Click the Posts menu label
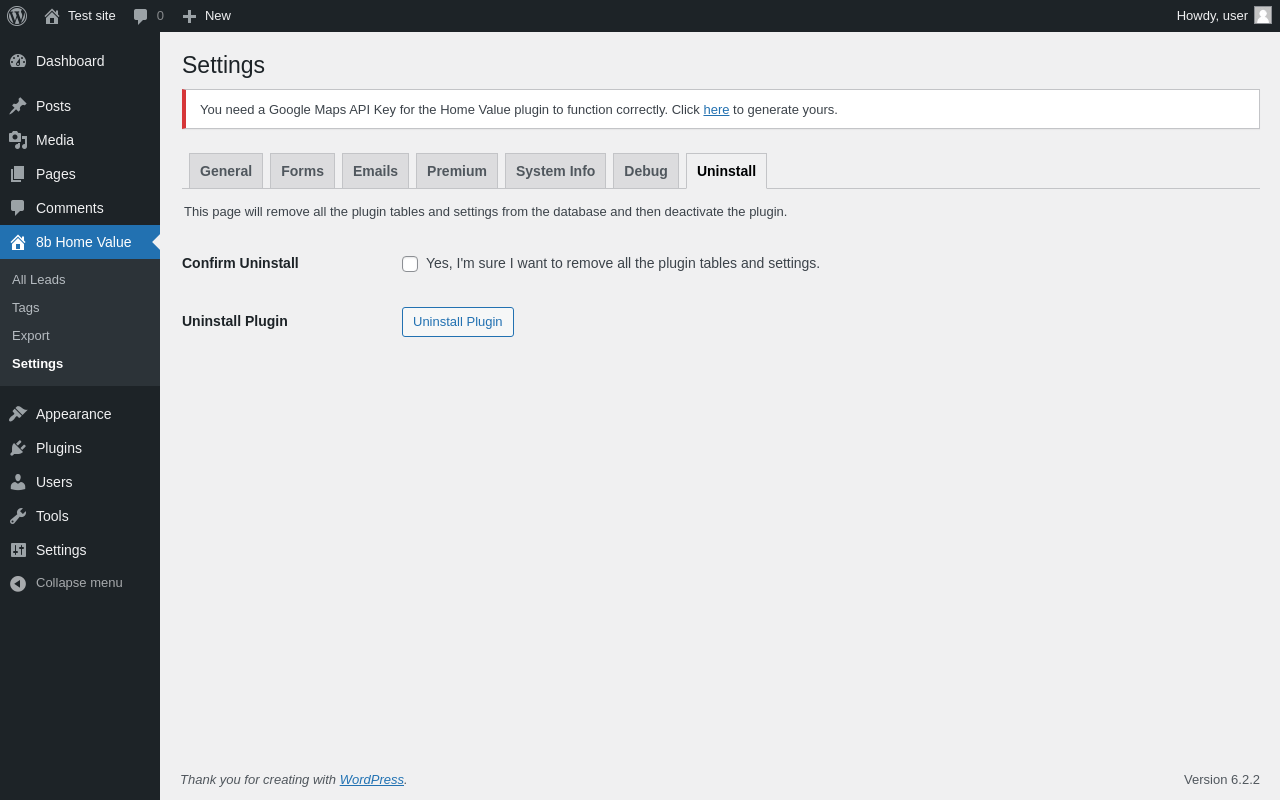 pos(53,106)
